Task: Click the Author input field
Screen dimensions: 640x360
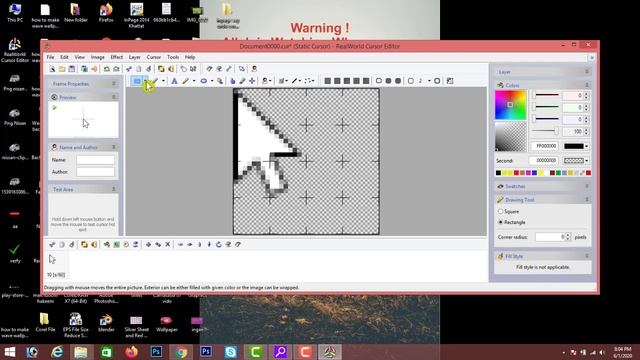Action: click(x=96, y=172)
